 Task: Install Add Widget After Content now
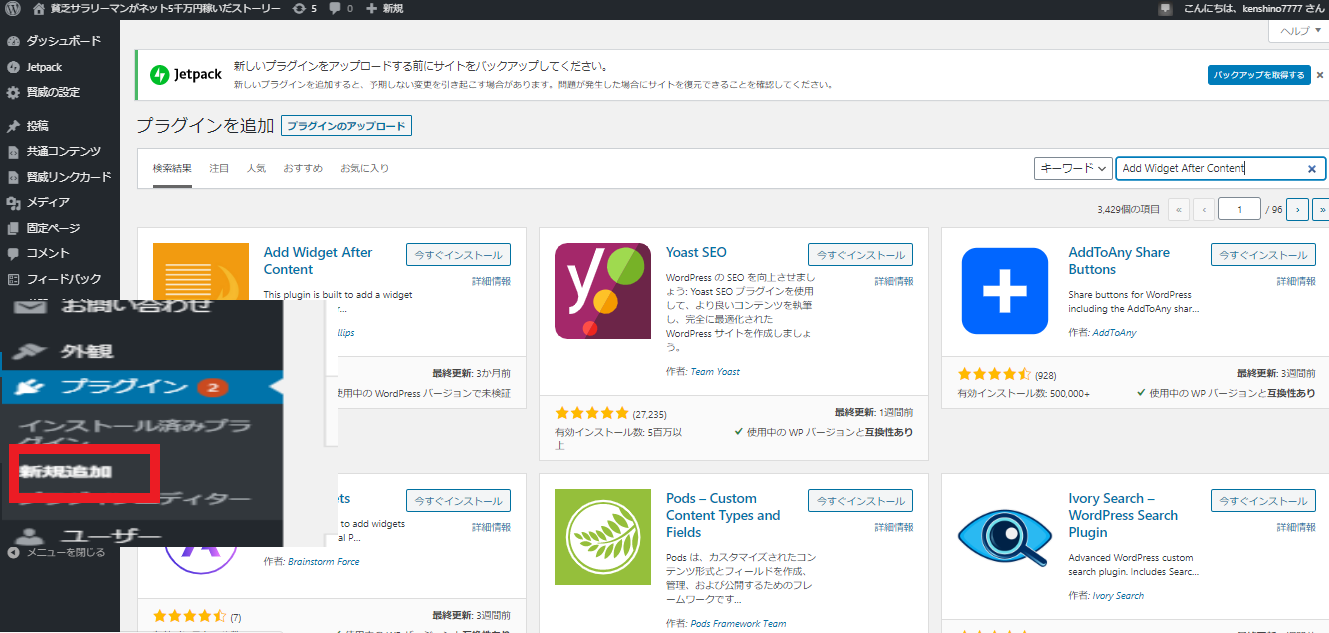pos(459,255)
